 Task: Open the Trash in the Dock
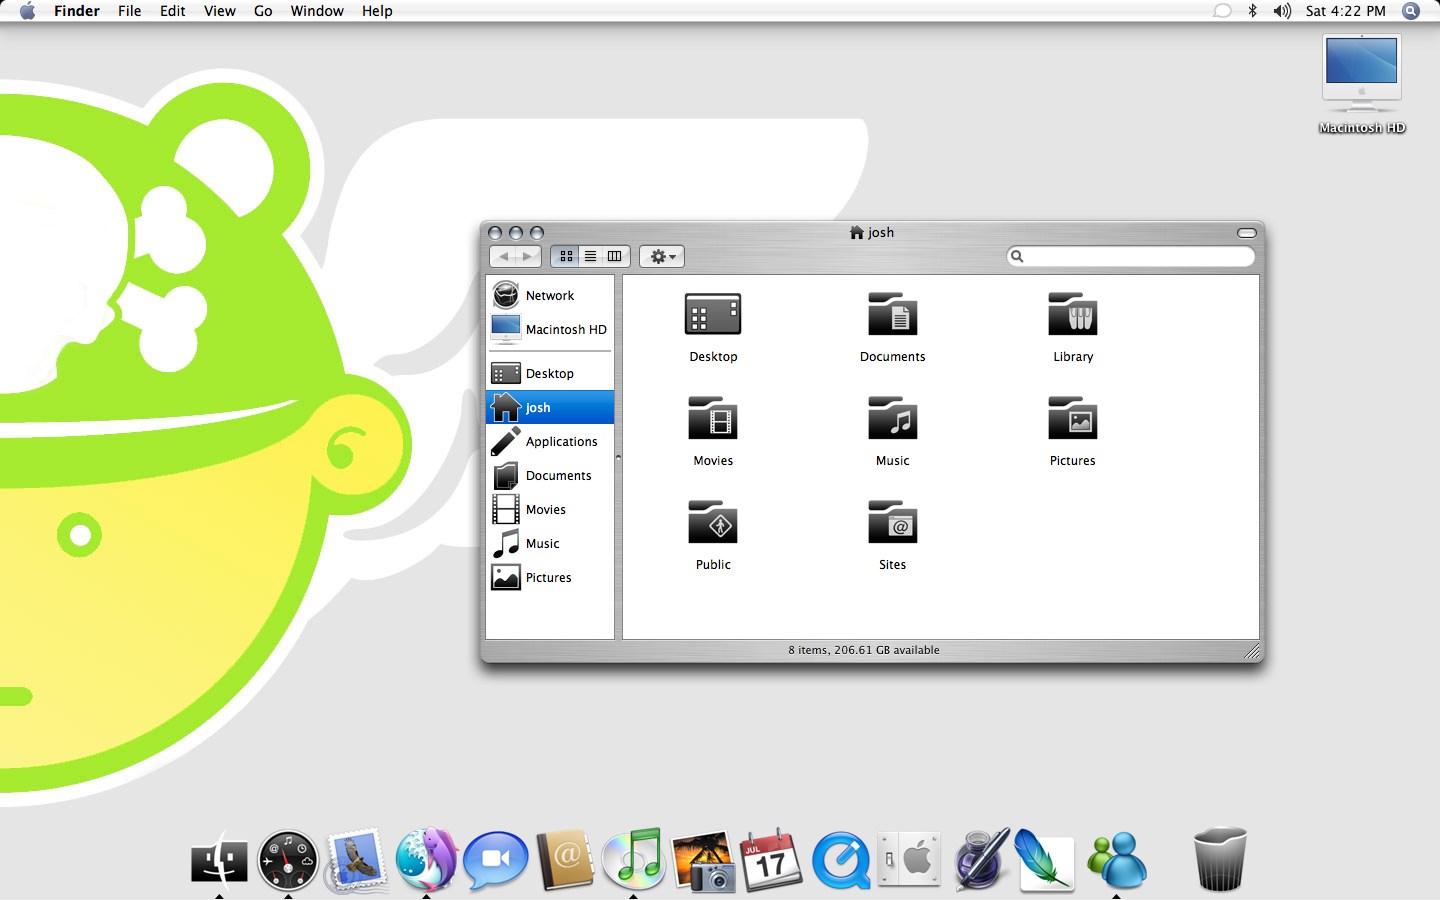(x=1219, y=860)
